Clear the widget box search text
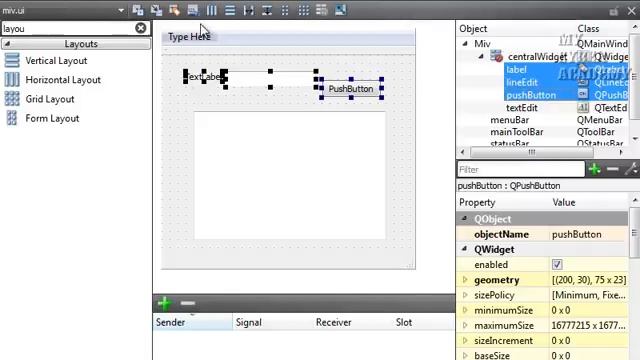Viewport: 640px width, 360px height. [x=140, y=28]
